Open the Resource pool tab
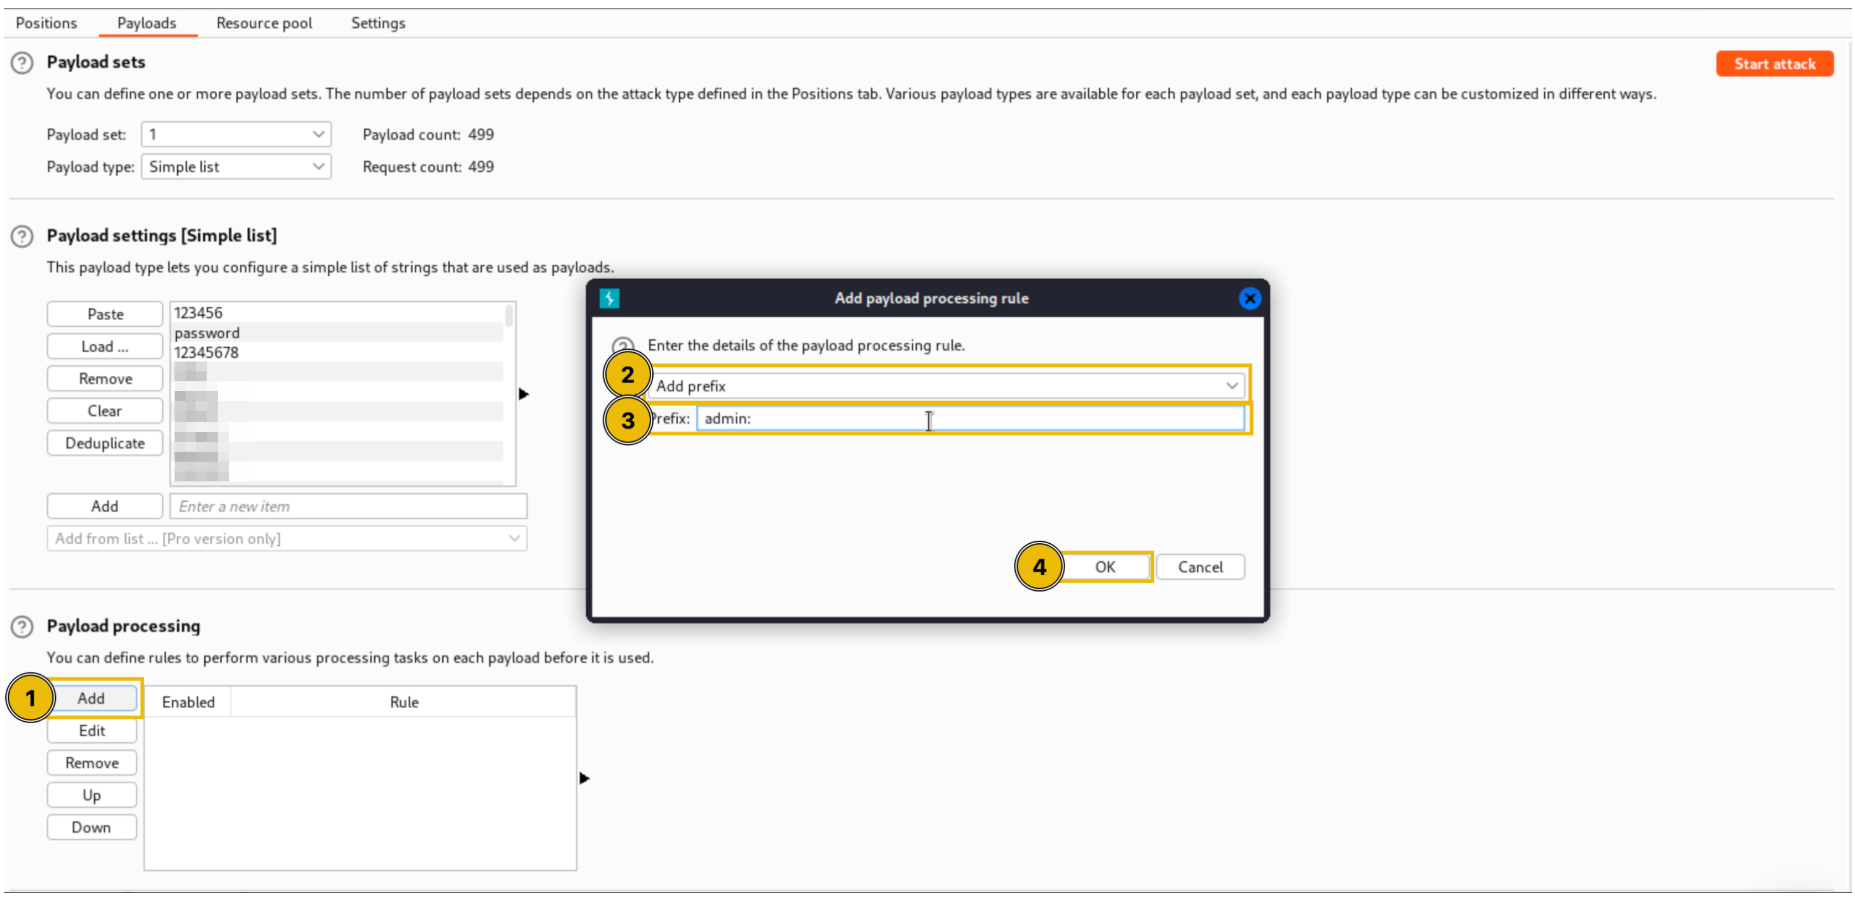The width and height of the screenshot is (1855, 901). (x=264, y=23)
